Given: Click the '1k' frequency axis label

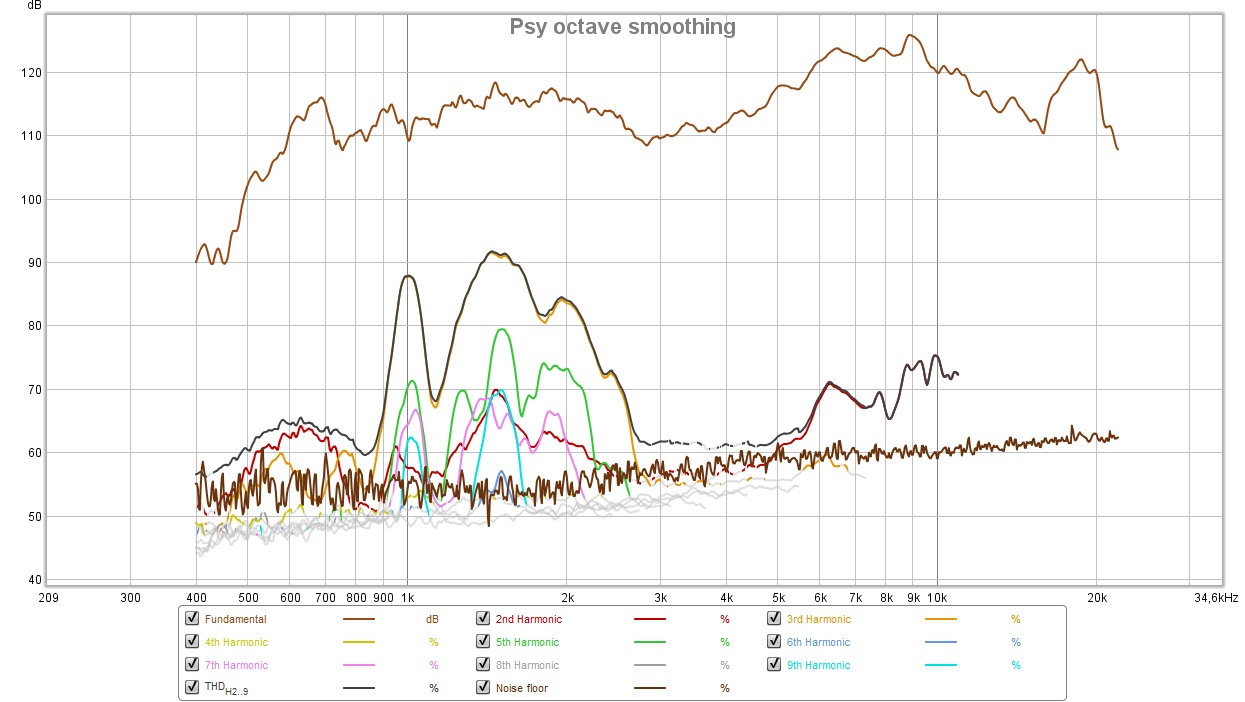Looking at the screenshot, I should point(407,598).
